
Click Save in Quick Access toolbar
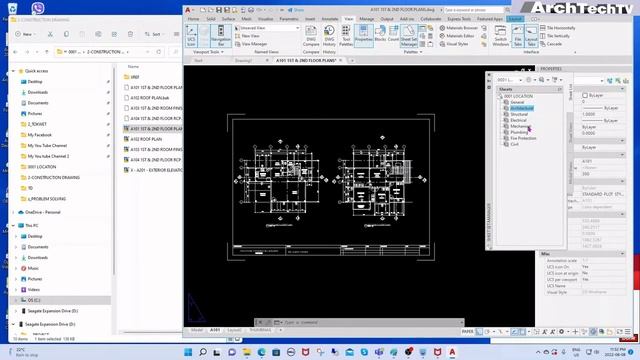[219, 10]
